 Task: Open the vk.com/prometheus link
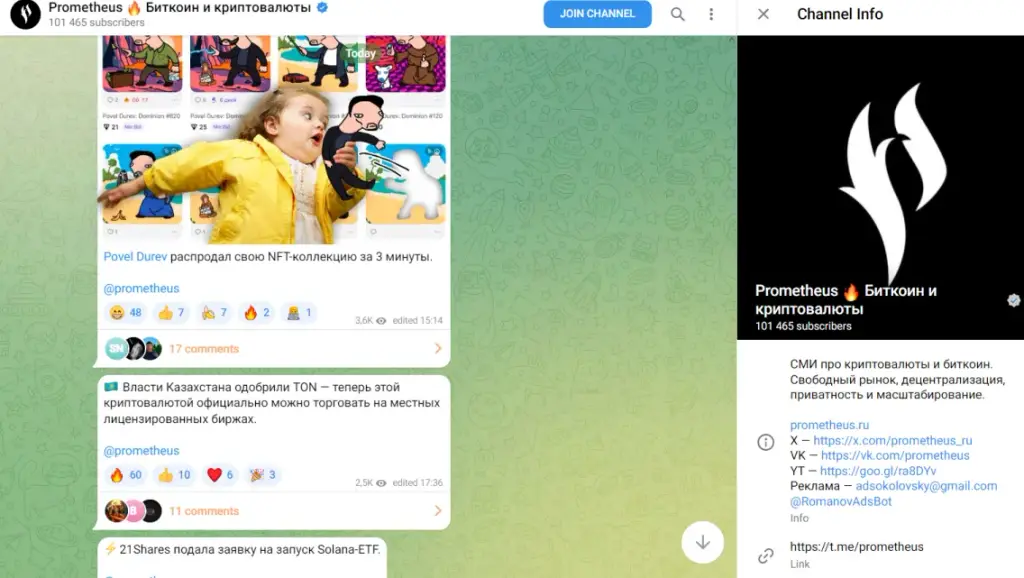click(895, 455)
